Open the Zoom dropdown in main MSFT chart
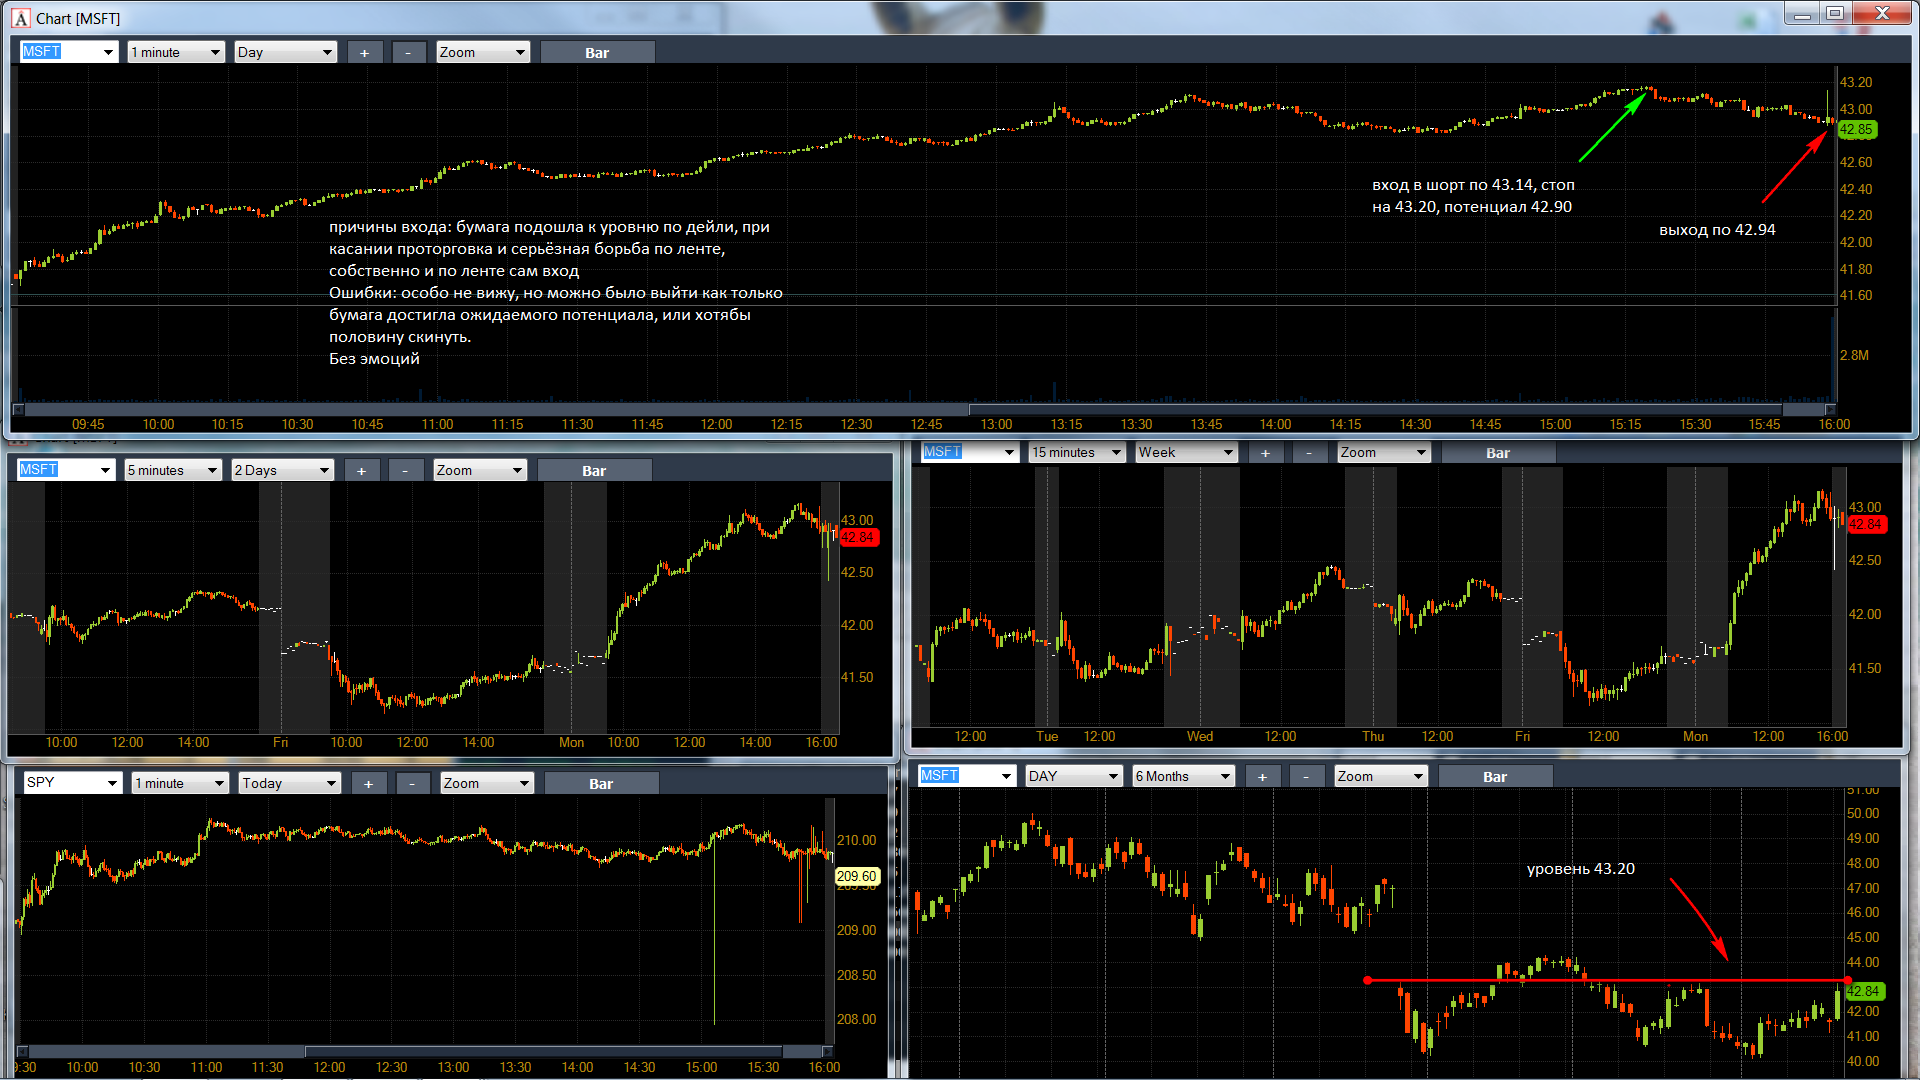 [483, 52]
